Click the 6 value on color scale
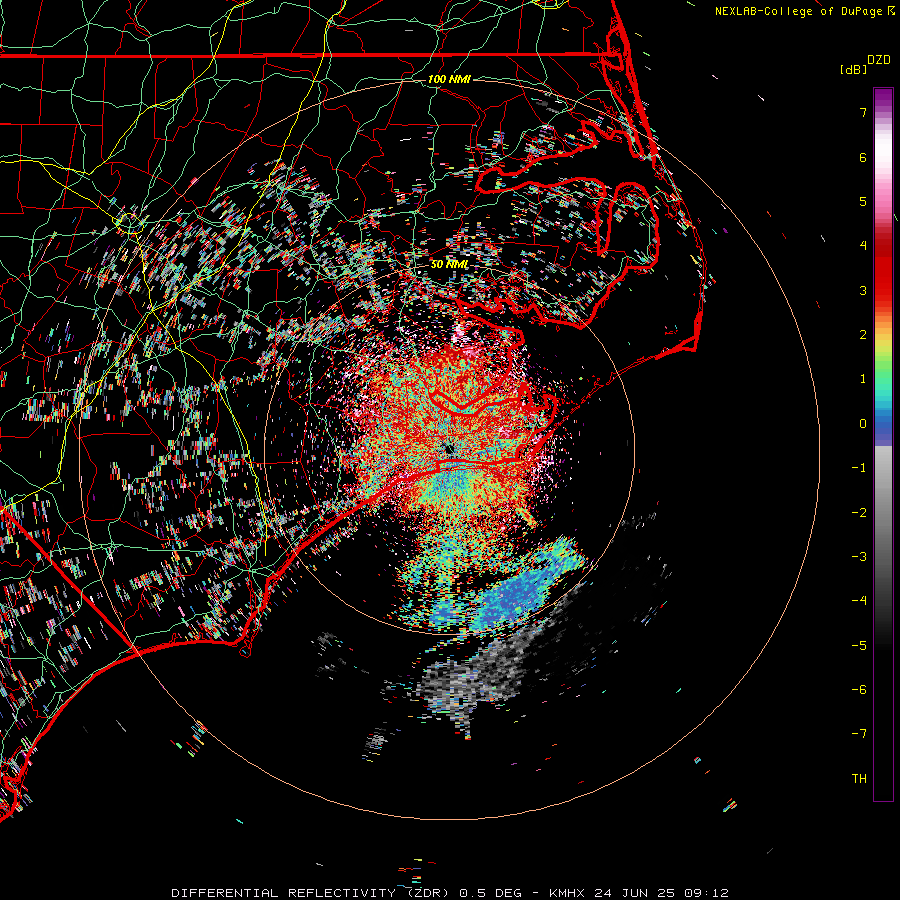The width and height of the screenshot is (900, 900). [x=863, y=157]
